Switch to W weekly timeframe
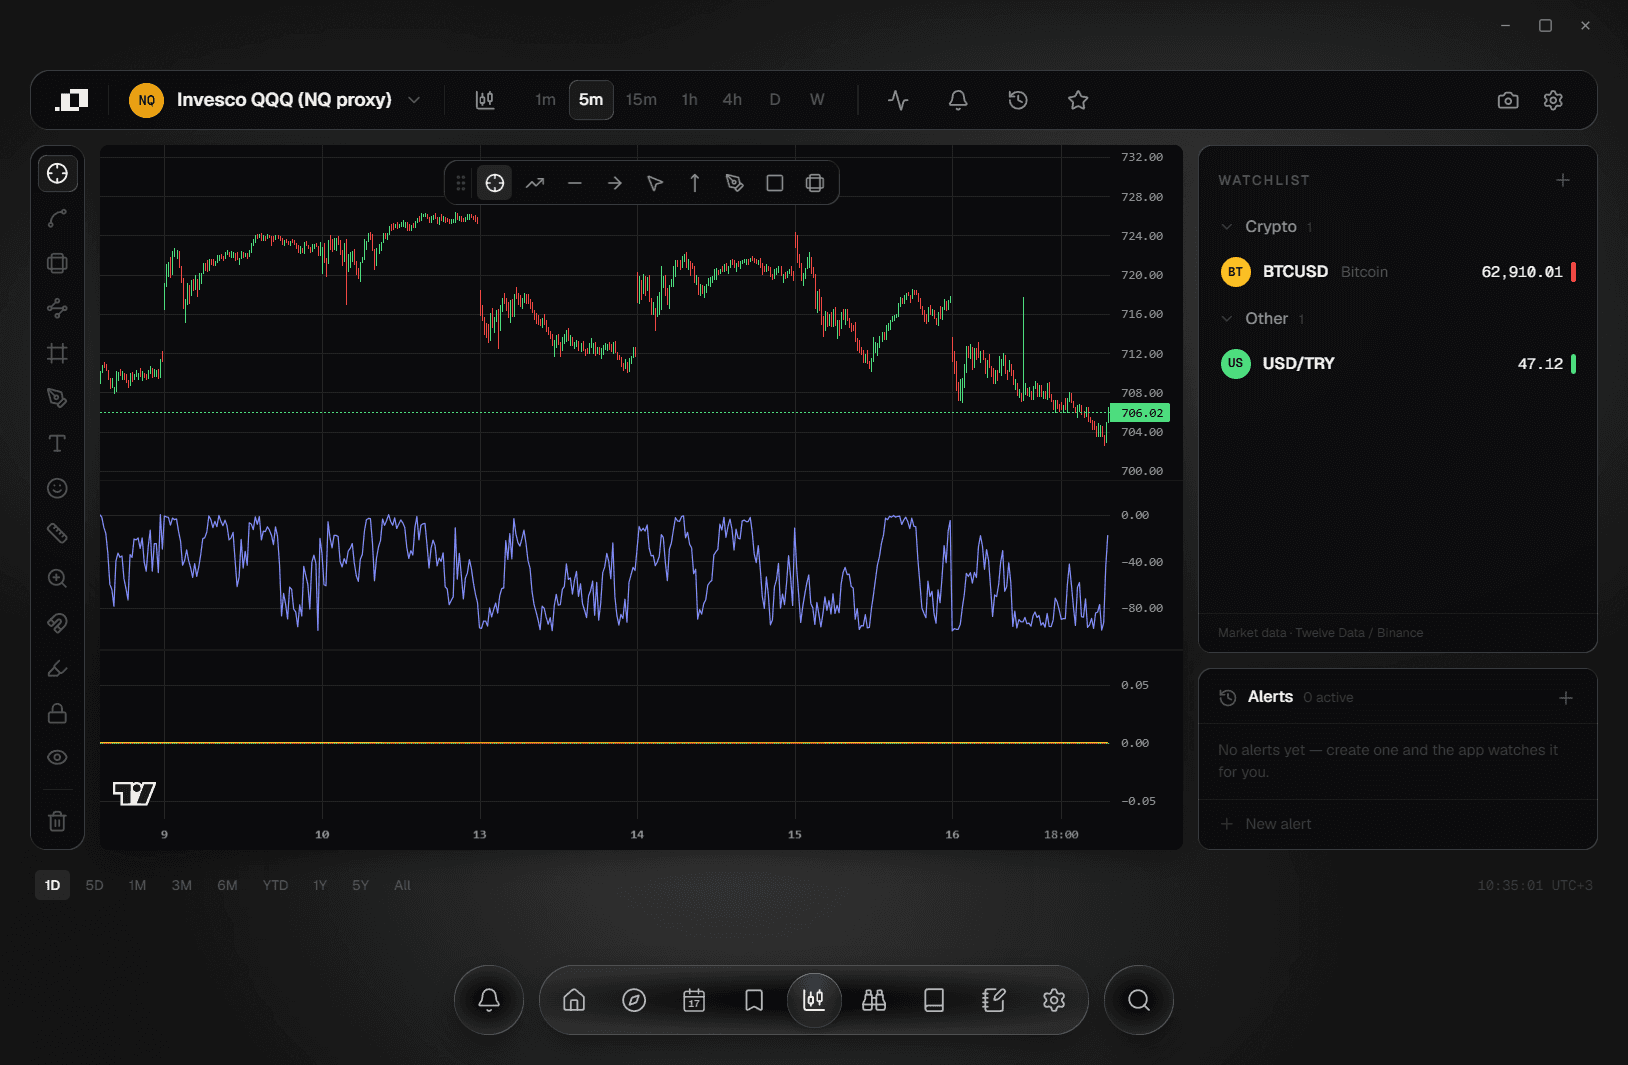The width and height of the screenshot is (1628, 1065). (x=817, y=100)
